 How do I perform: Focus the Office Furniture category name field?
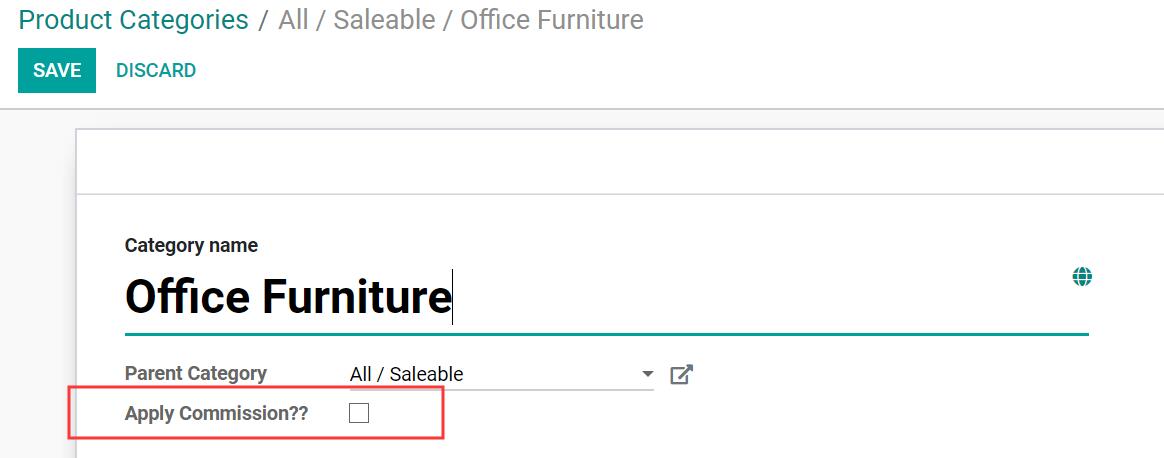pyautogui.click(x=606, y=297)
